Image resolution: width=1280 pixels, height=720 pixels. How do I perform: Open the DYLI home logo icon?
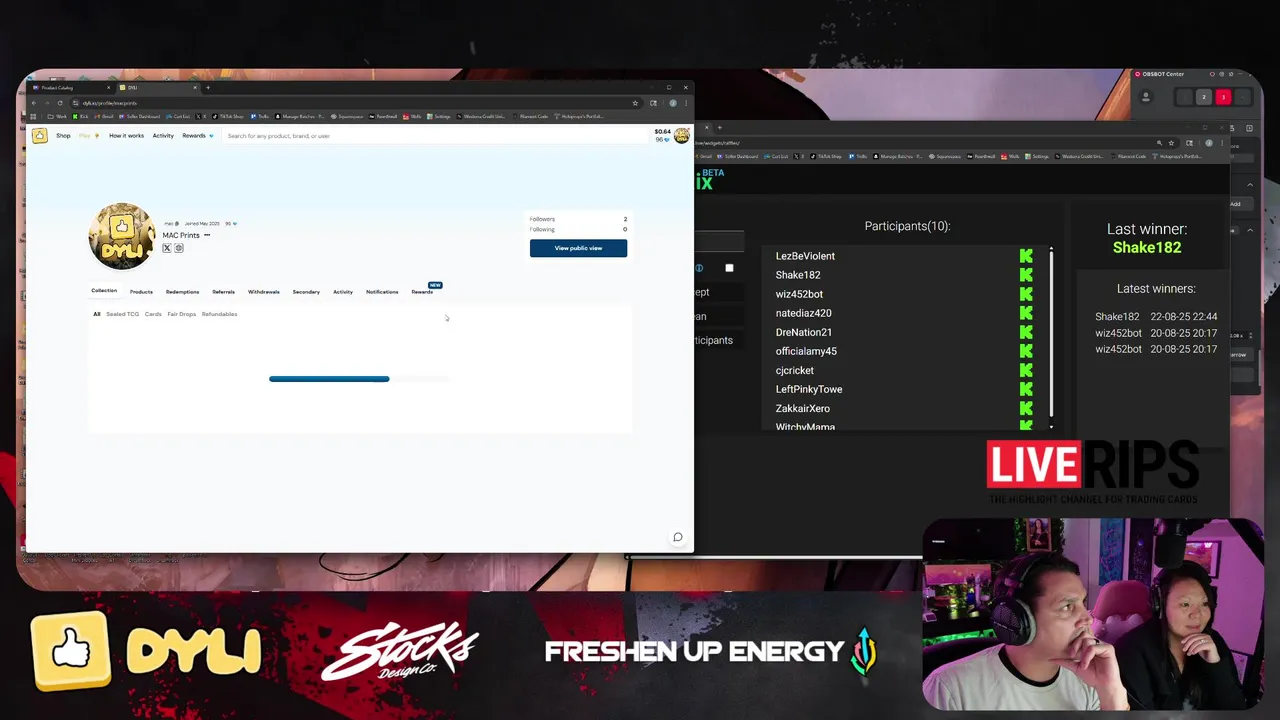pos(40,136)
